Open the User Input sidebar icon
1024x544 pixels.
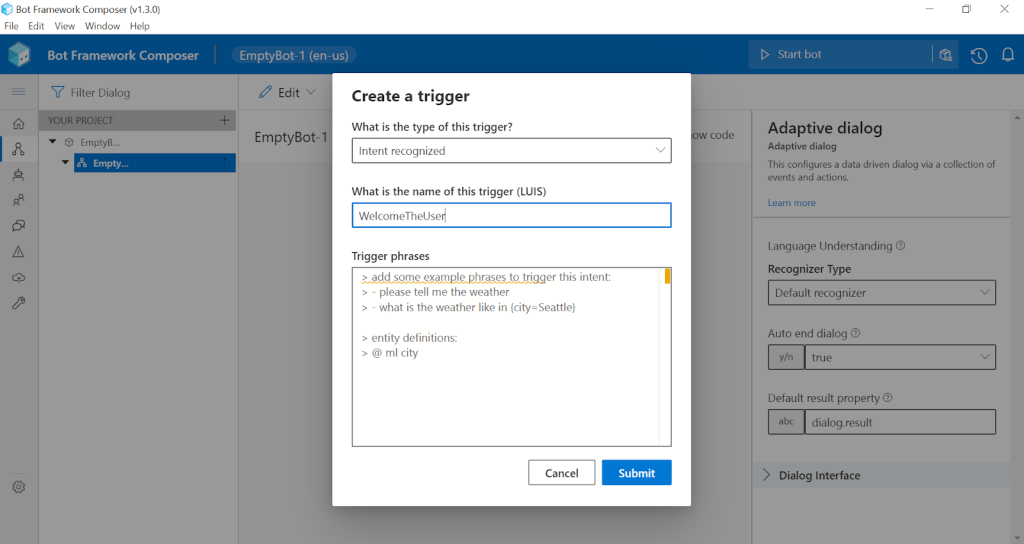(18, 200)
